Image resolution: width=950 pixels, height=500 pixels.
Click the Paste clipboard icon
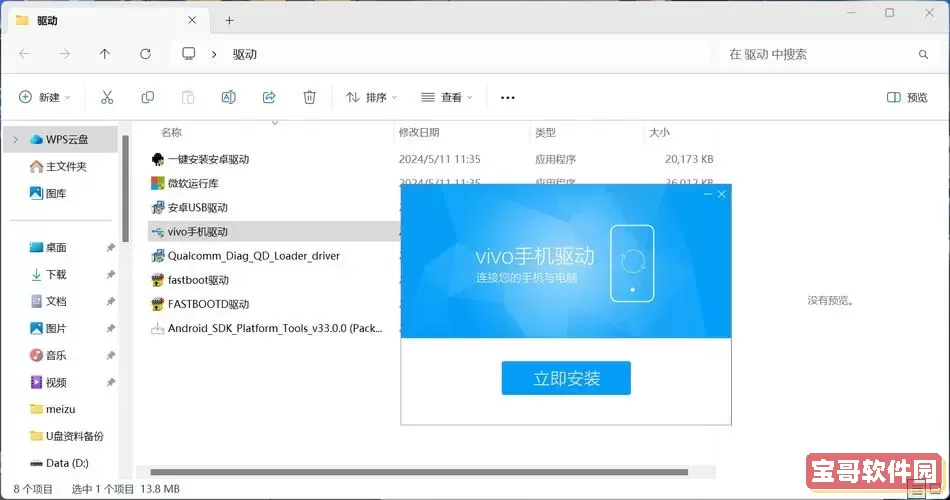click(x=188, y=97)
